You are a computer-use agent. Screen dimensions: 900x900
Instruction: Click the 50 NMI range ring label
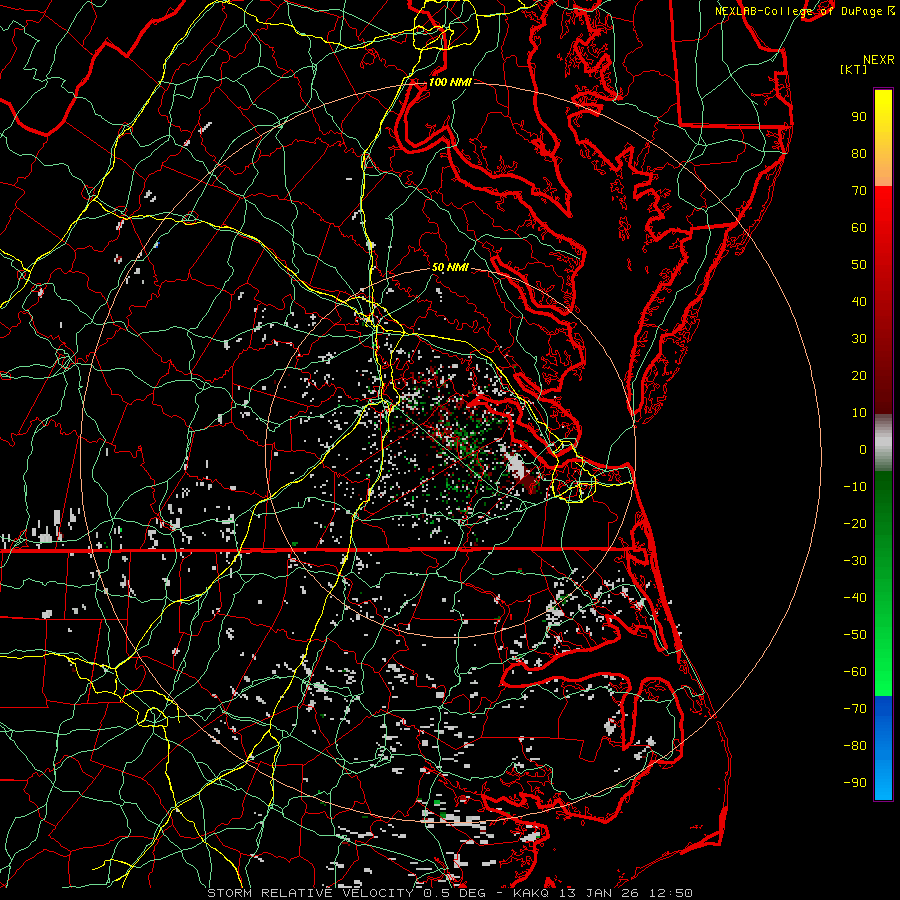coord(450,267)
